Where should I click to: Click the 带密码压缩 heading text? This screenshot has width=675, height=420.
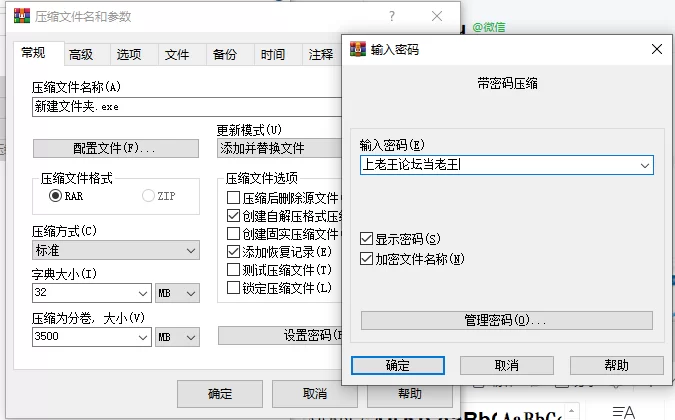pyautogui.click(x=507, y=83)
